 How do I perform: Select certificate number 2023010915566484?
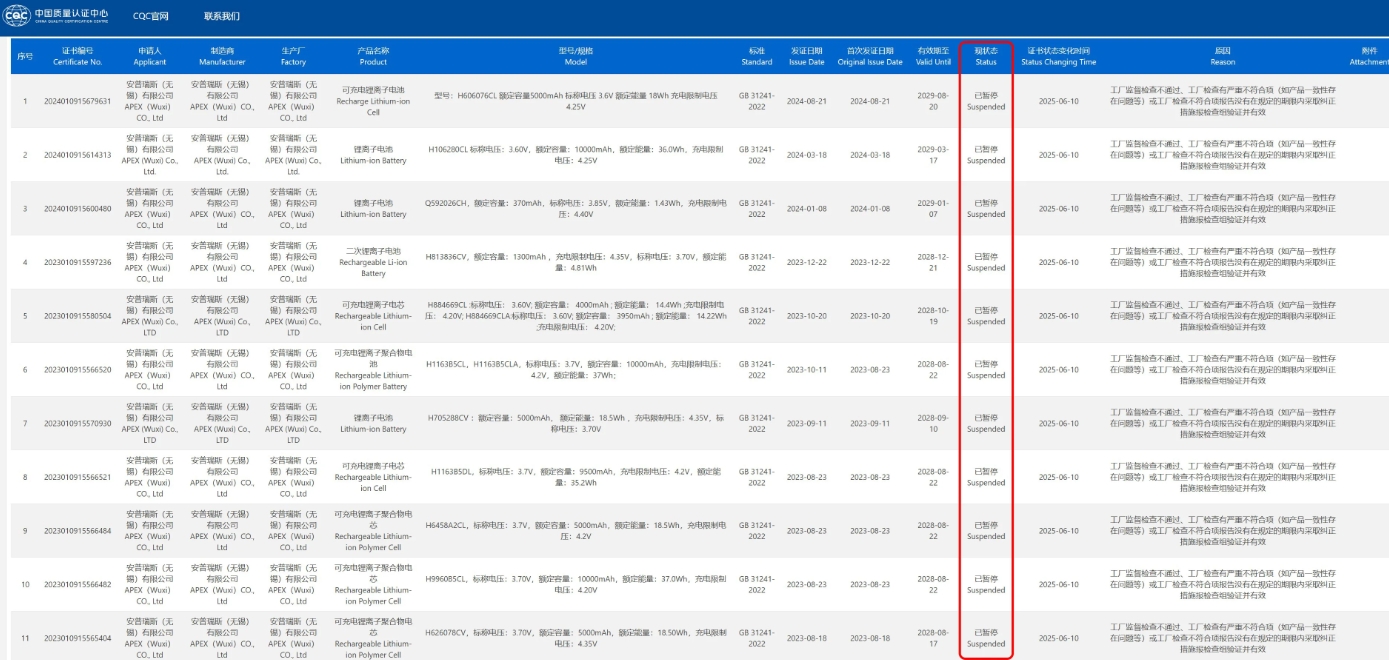tap(78, 531)
